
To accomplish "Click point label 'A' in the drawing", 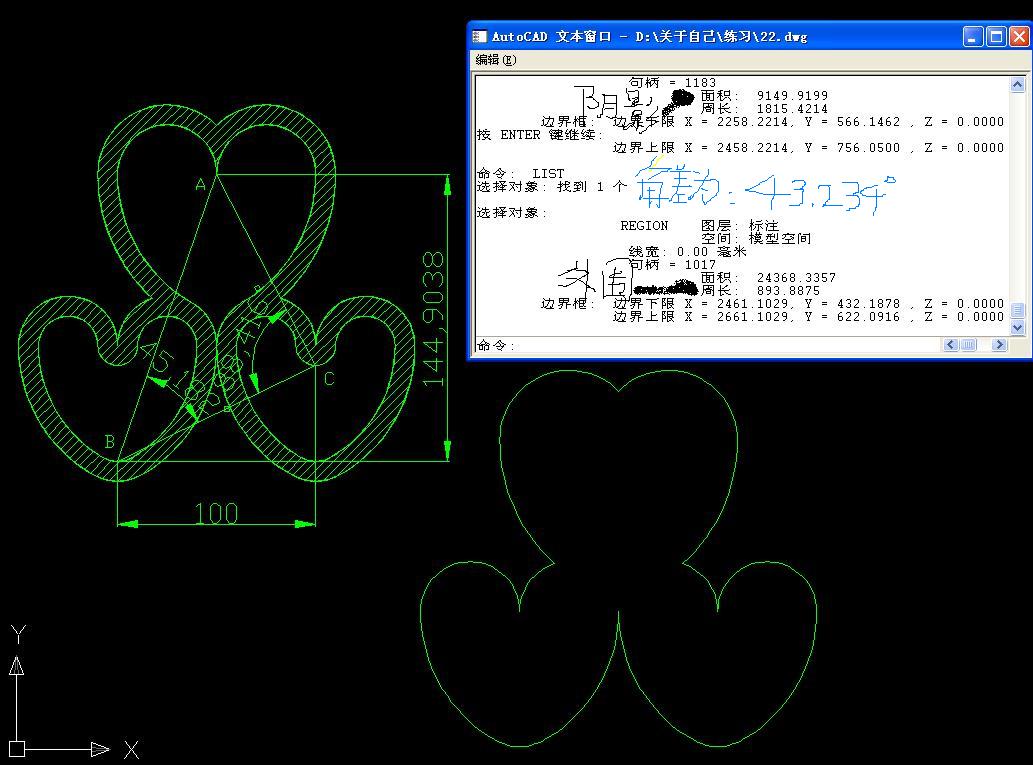I will tap(201, 184).
